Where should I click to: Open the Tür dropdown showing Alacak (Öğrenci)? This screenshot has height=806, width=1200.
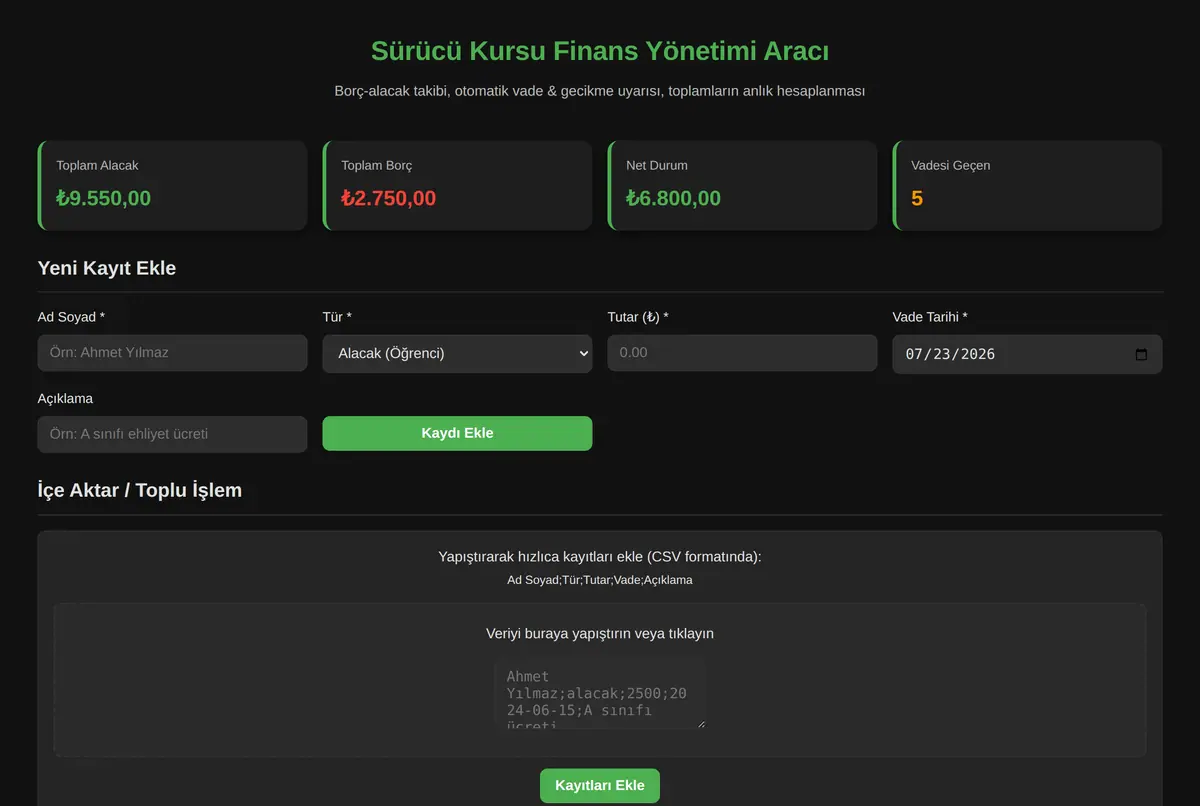pyautogui.click(x=457, y=353)
